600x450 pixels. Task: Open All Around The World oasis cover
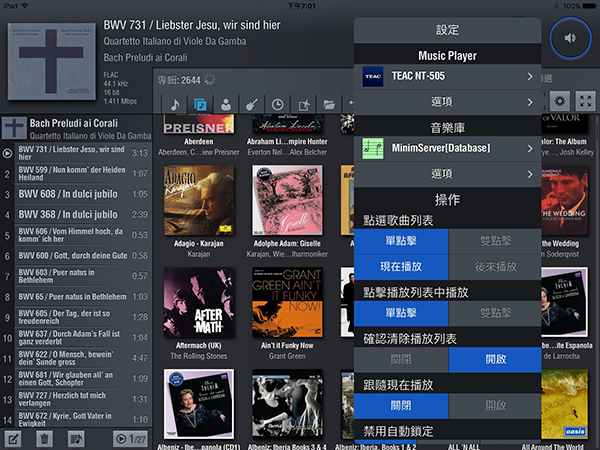[564, 404]
